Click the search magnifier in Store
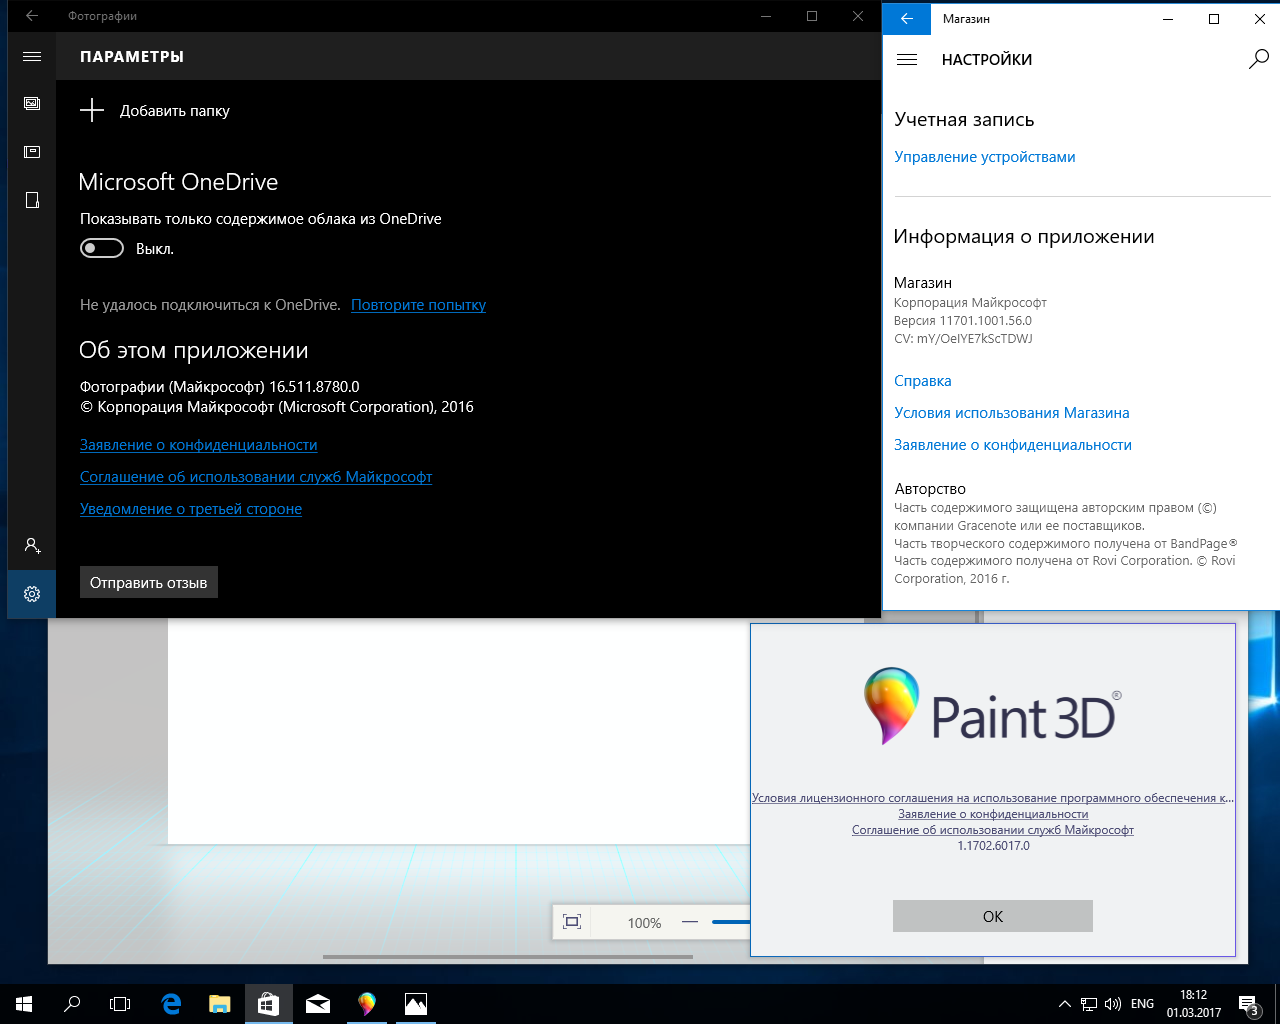The width and height of the screenshot is (1280, 1024). 1259,60
